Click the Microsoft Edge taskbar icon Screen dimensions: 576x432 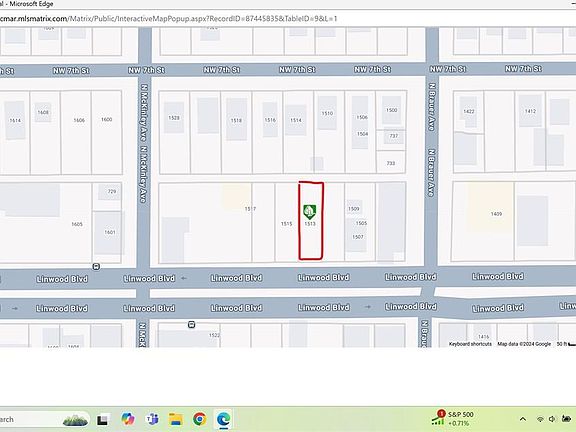(223, 419)
